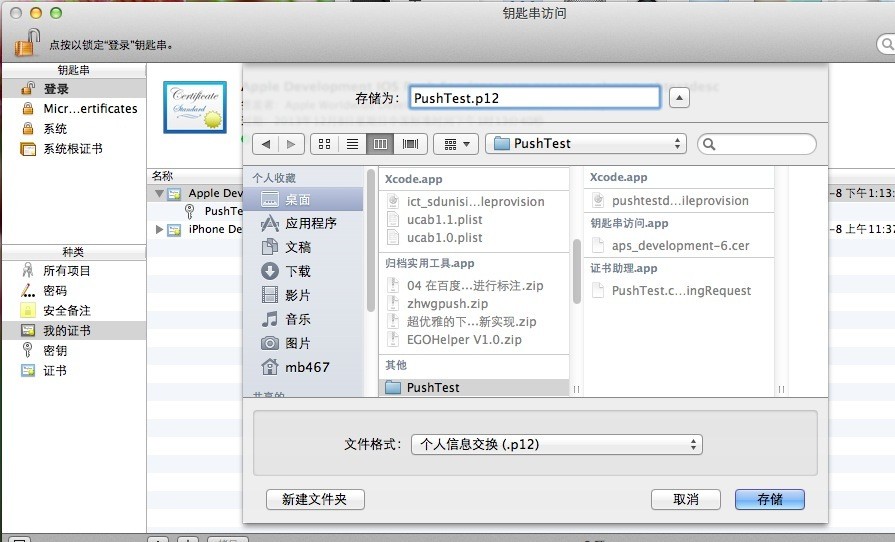Open 文稿 in the sidebar
Viewport: 895px width, 542px height.
tap(305, 247)
